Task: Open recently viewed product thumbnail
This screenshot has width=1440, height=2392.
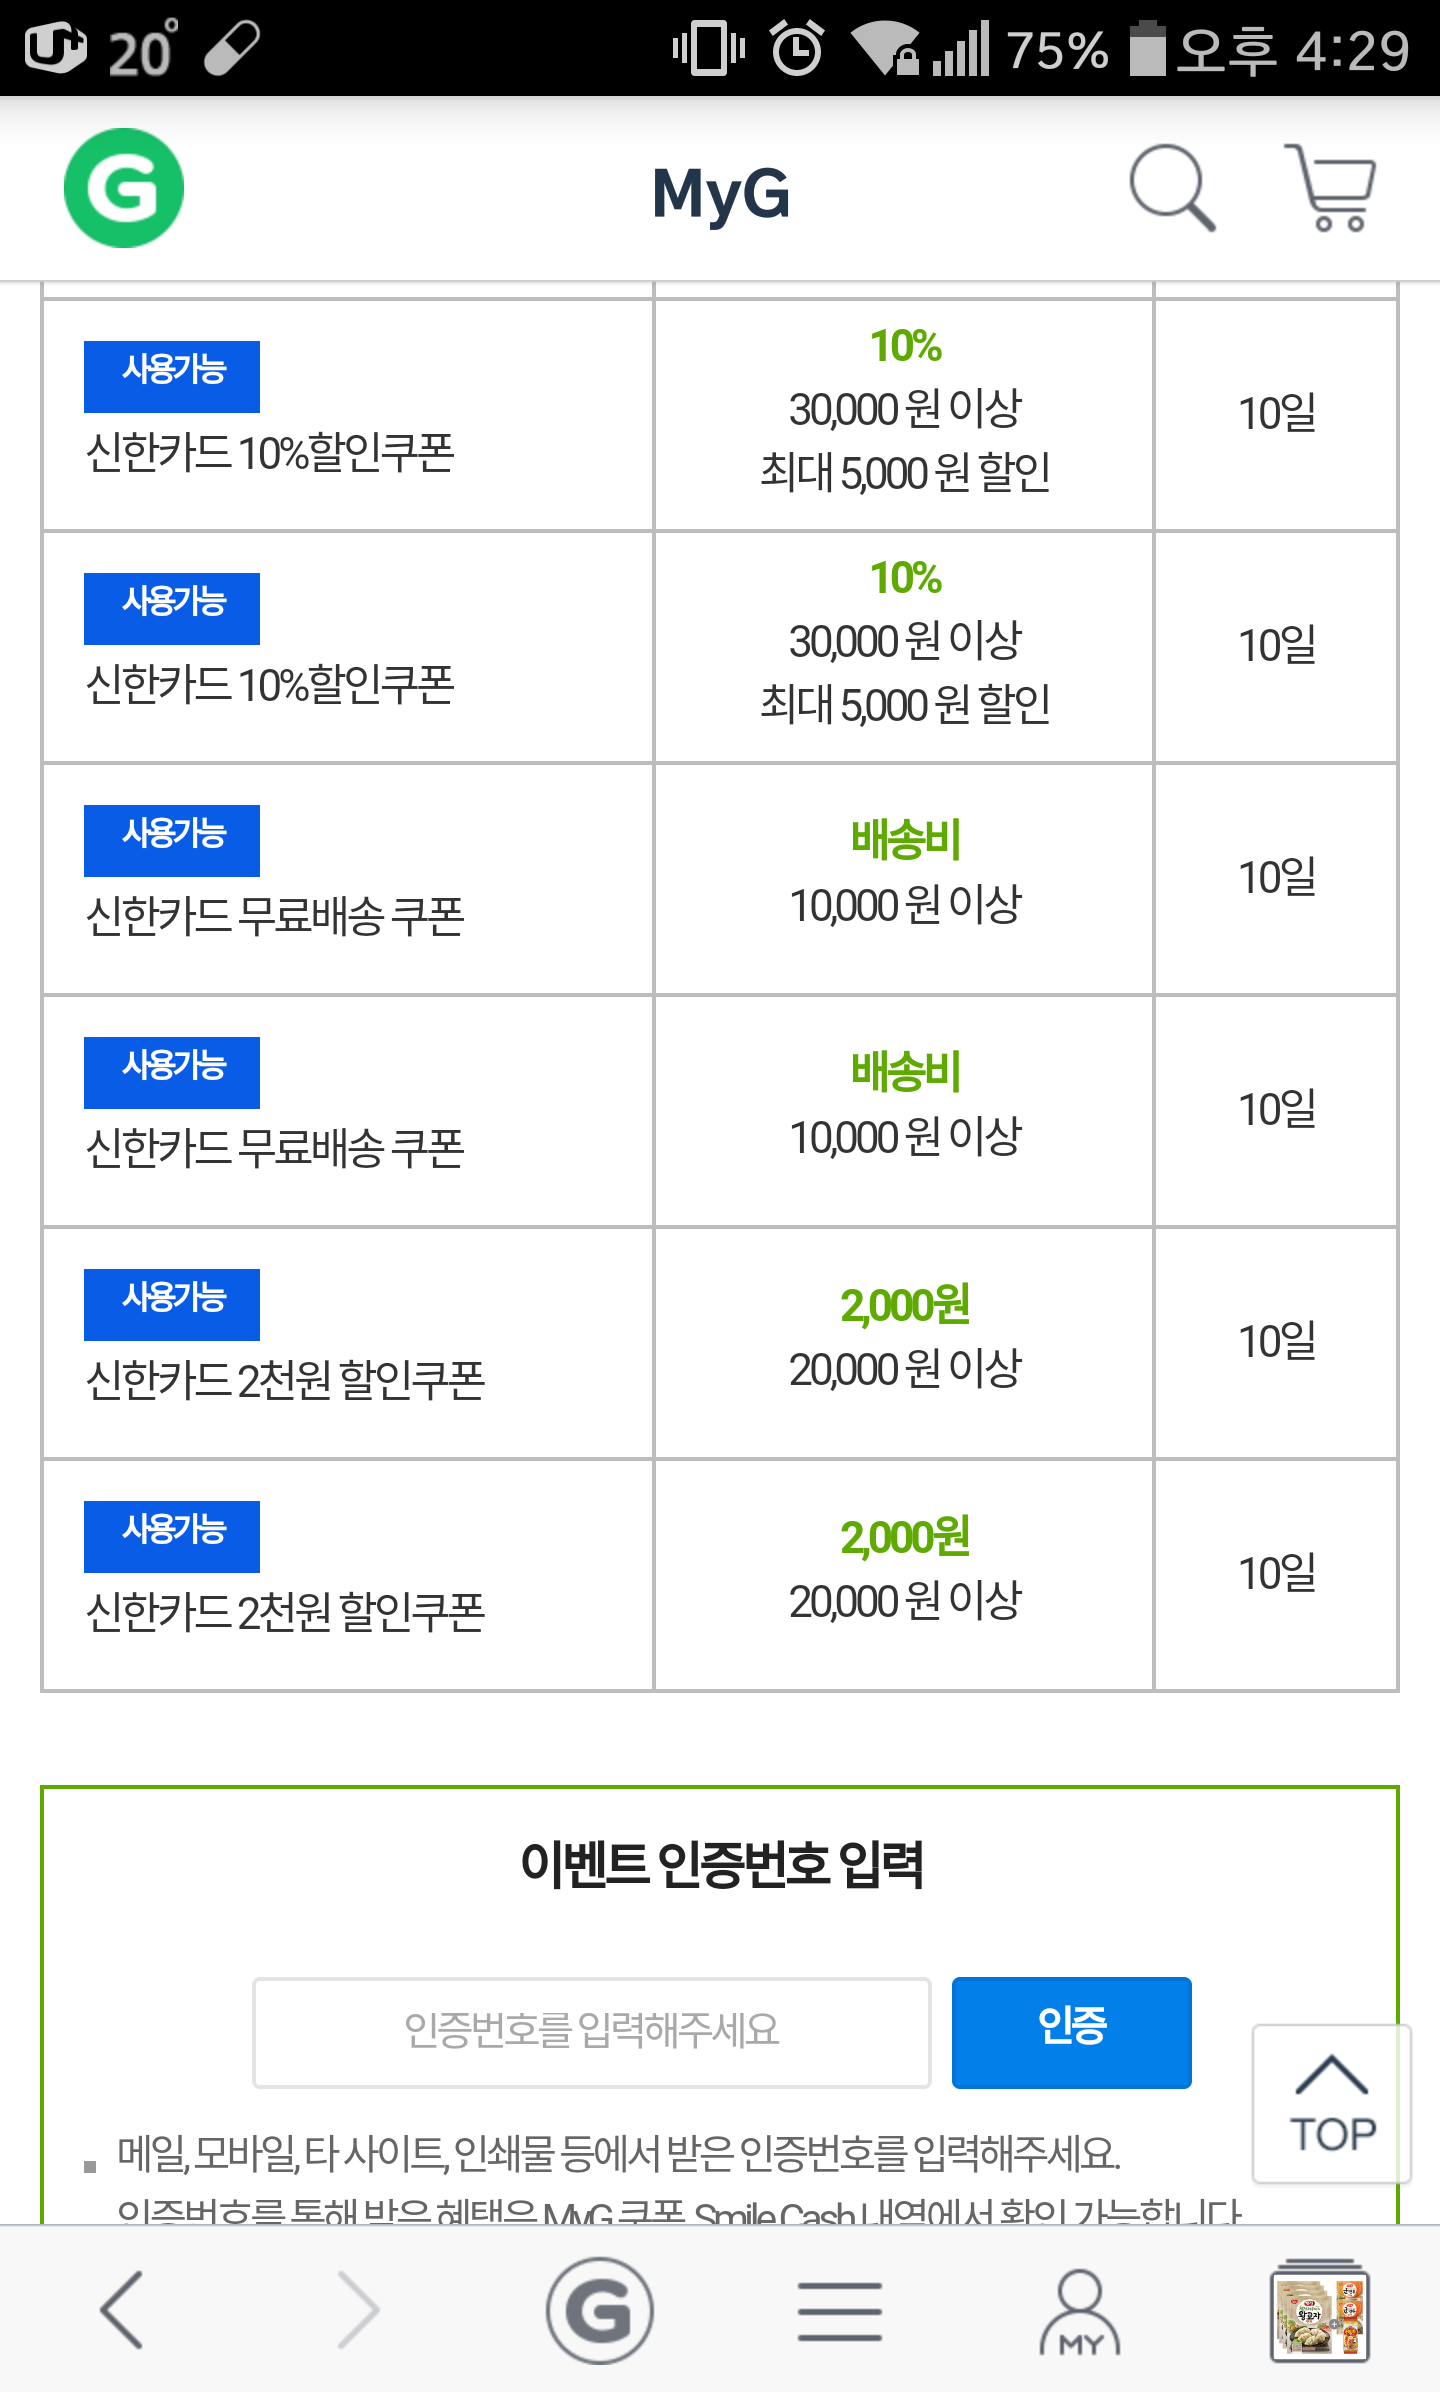Action: [1319, 2310]
